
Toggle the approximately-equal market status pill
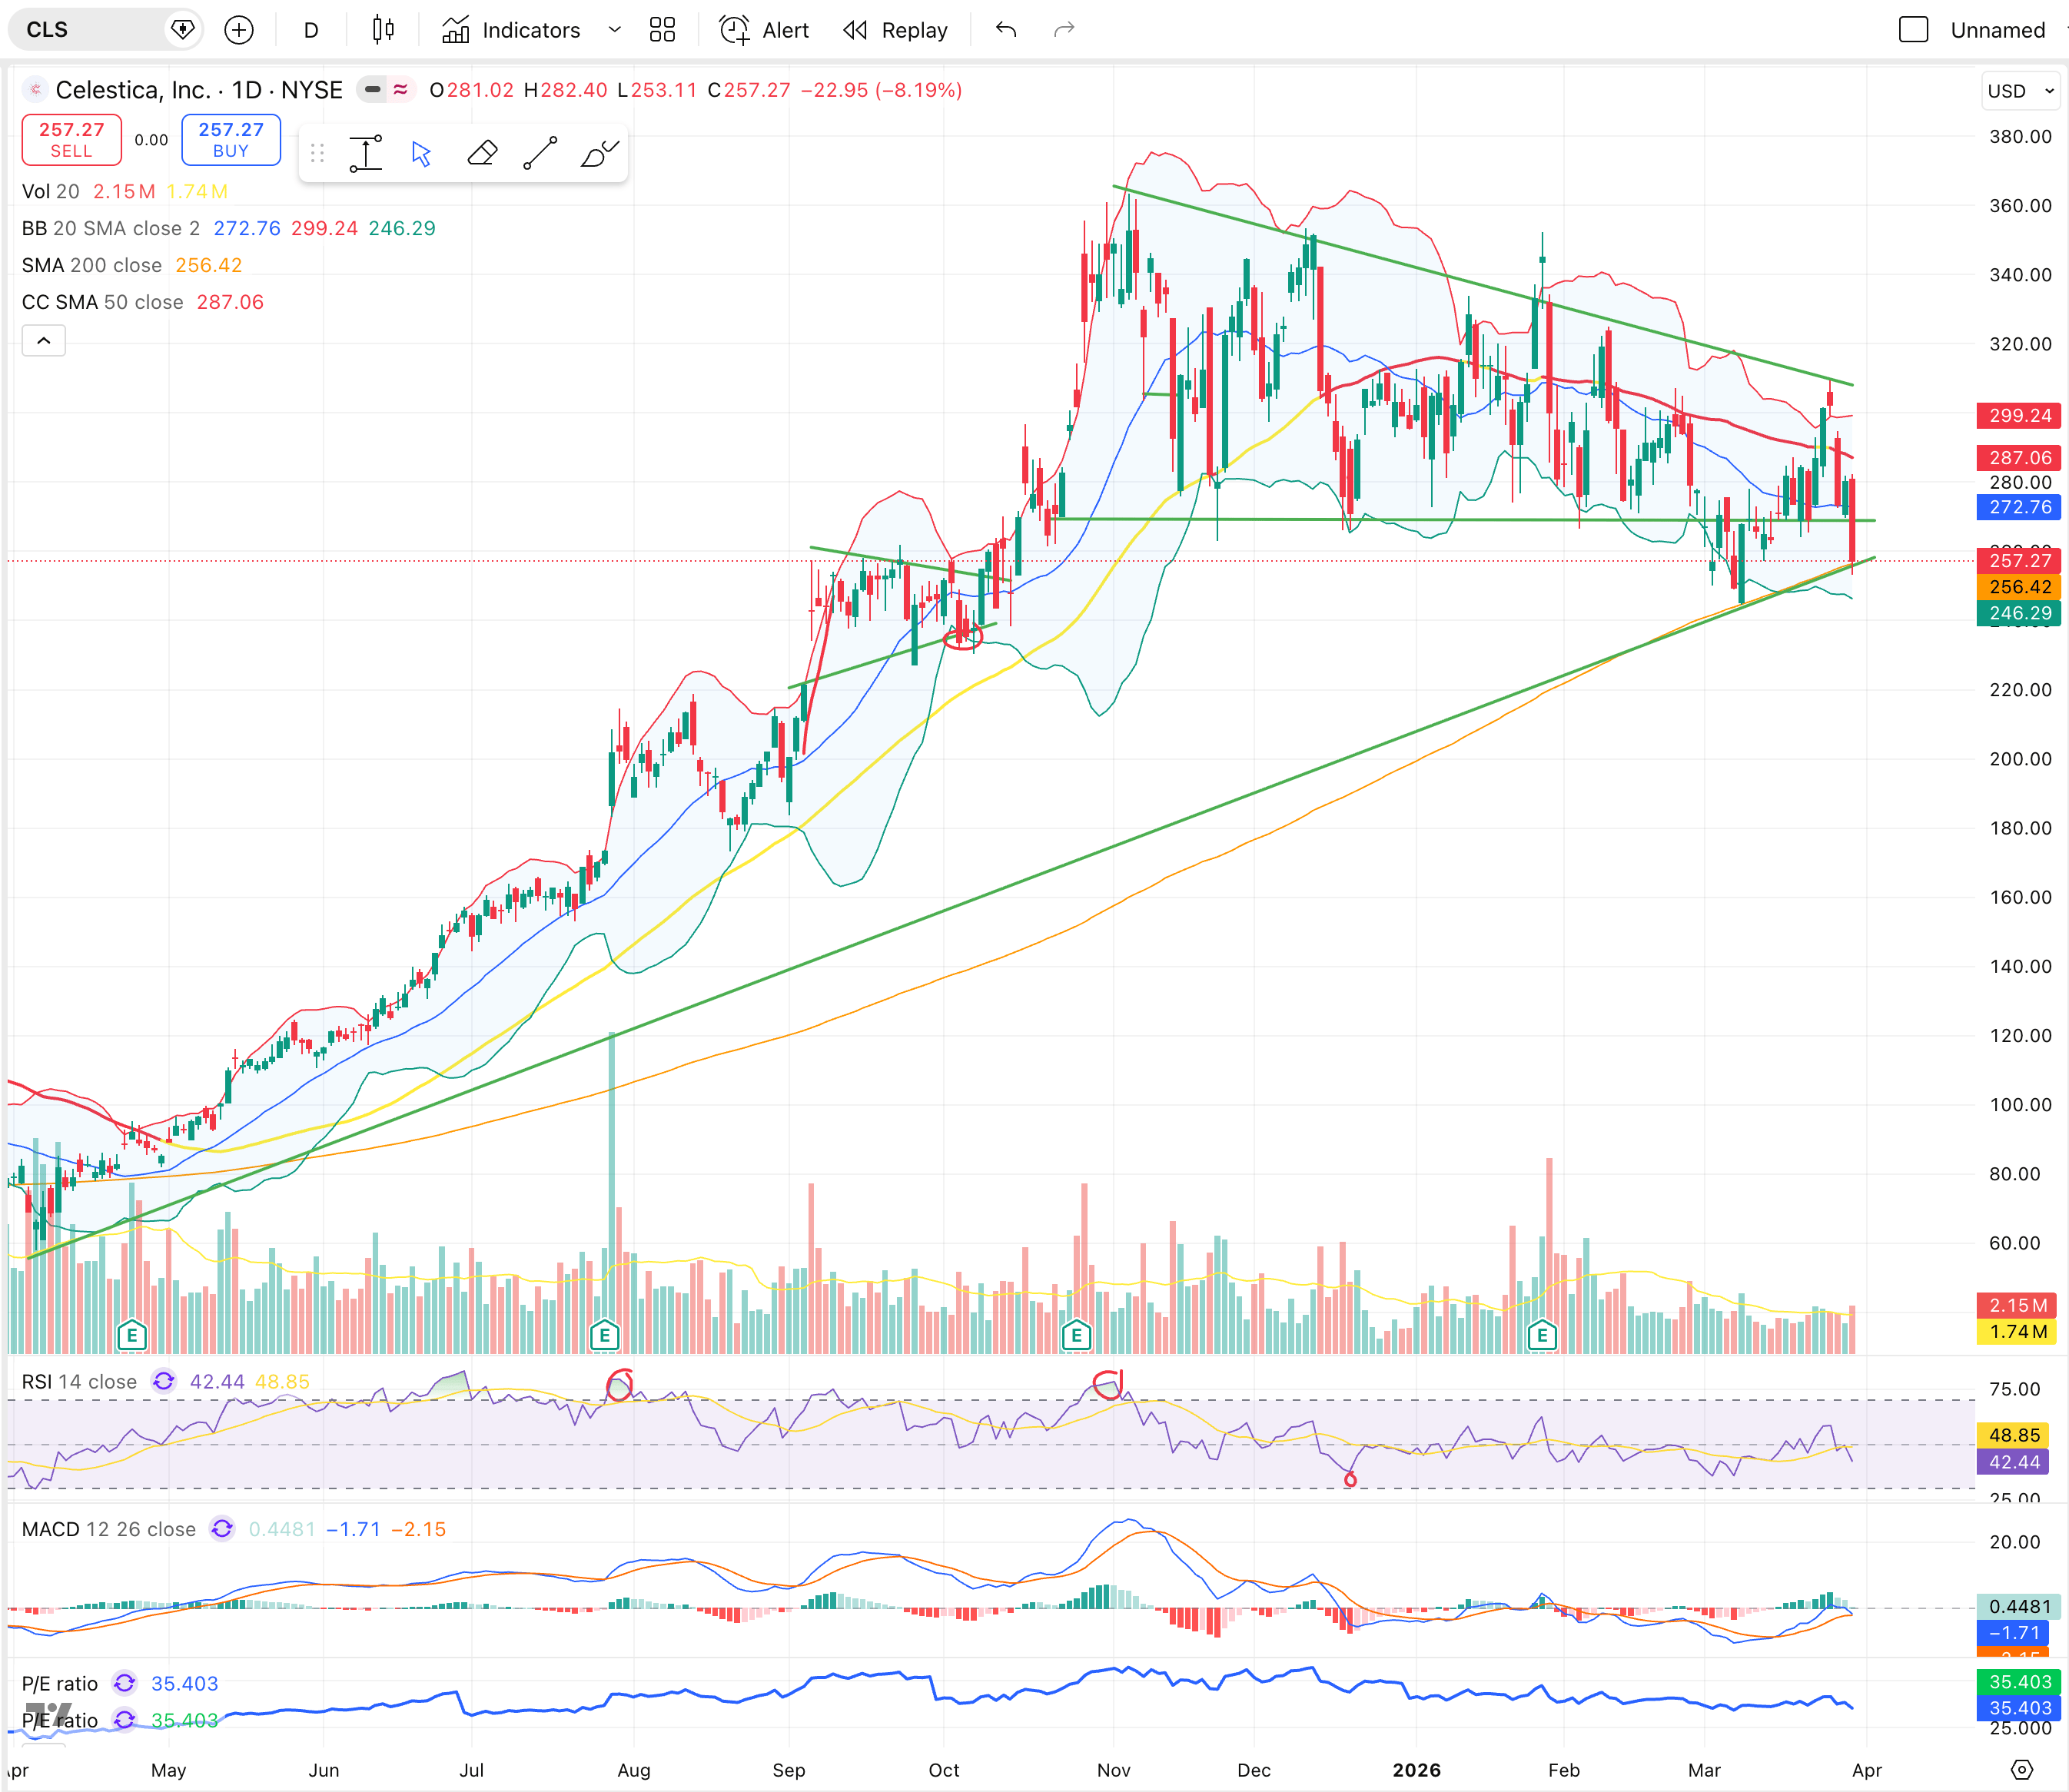point(400,90)
